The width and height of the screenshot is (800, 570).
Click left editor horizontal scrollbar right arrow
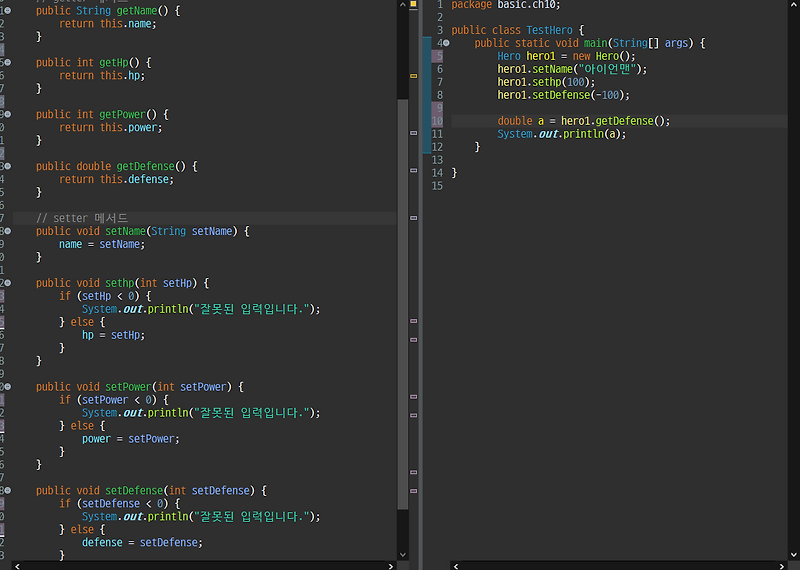click(391, 566)
